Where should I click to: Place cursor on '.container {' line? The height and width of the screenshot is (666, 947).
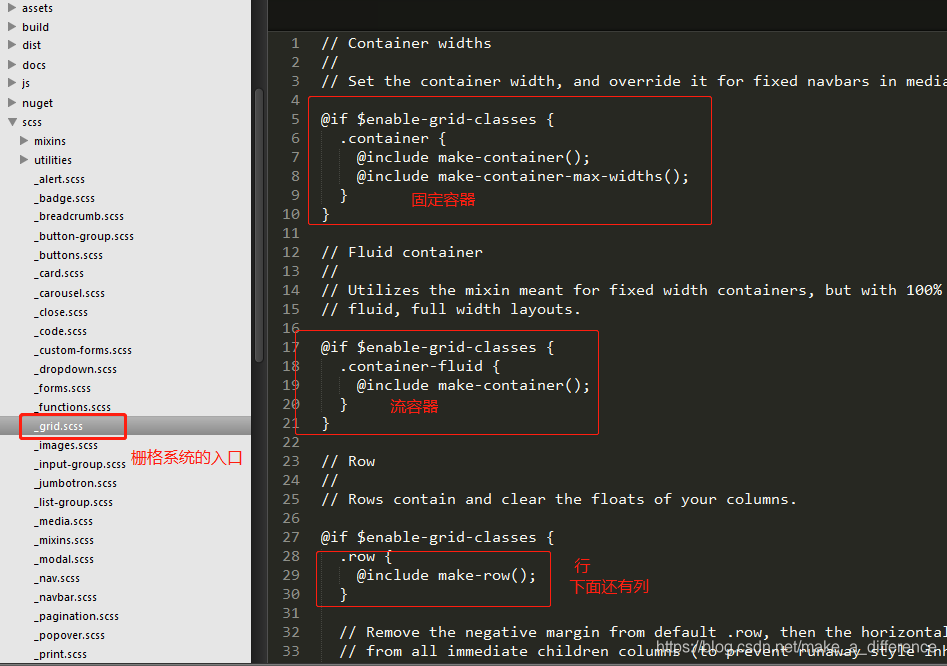pos(393,138)
